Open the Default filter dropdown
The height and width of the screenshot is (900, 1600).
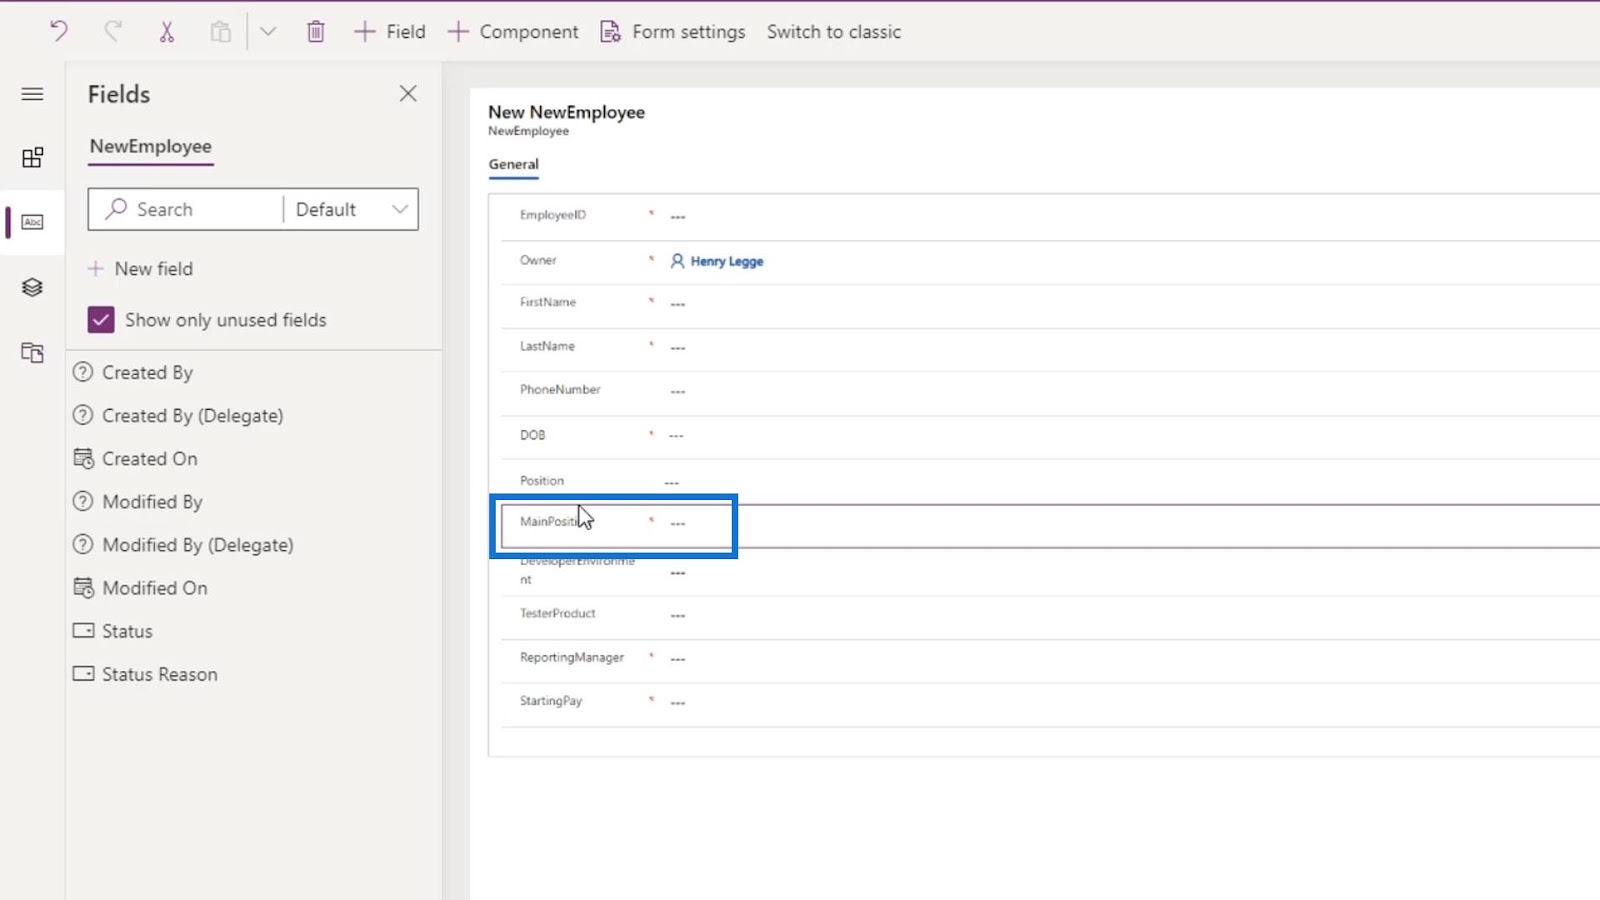point(351,209)
